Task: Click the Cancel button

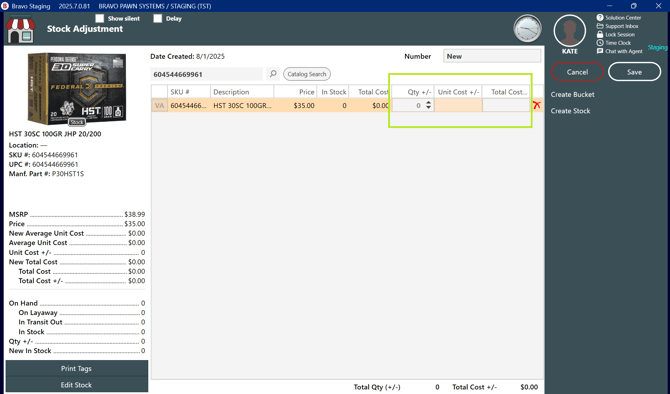Action: coord(577,72)
